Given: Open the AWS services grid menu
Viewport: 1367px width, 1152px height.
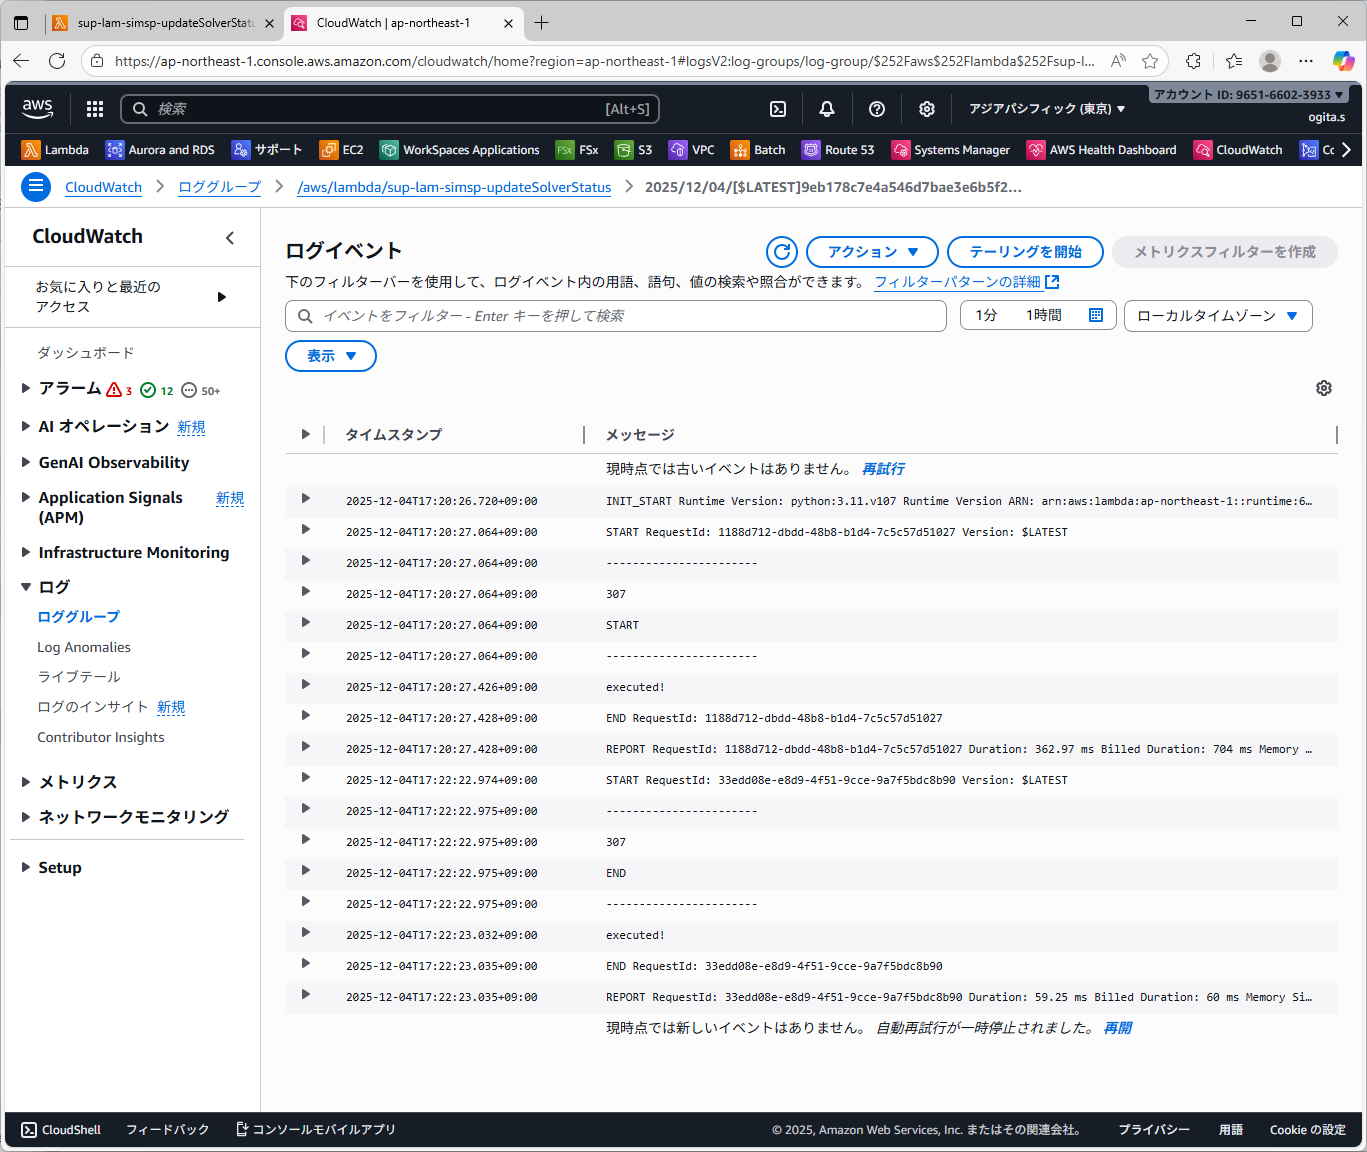Looking at the screenshot, I should point(95,109).
